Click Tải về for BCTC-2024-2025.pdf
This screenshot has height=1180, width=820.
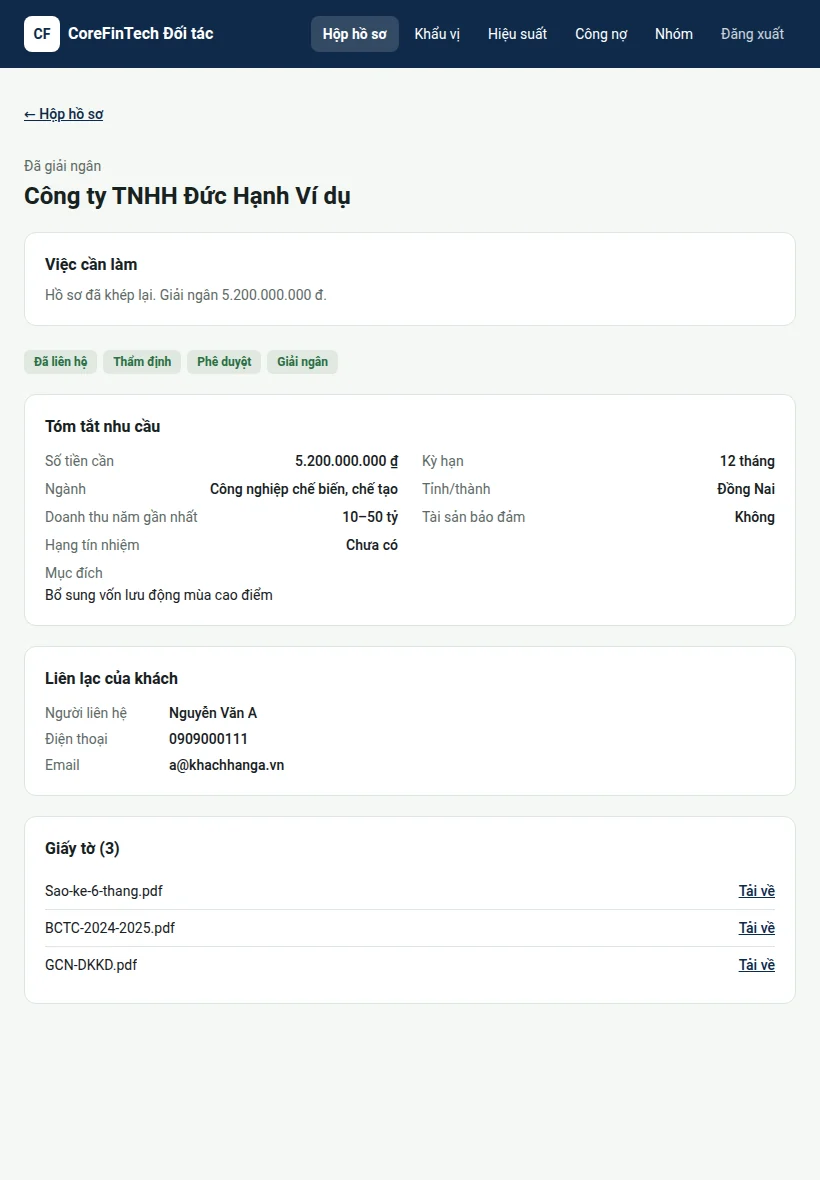point(757,928)
